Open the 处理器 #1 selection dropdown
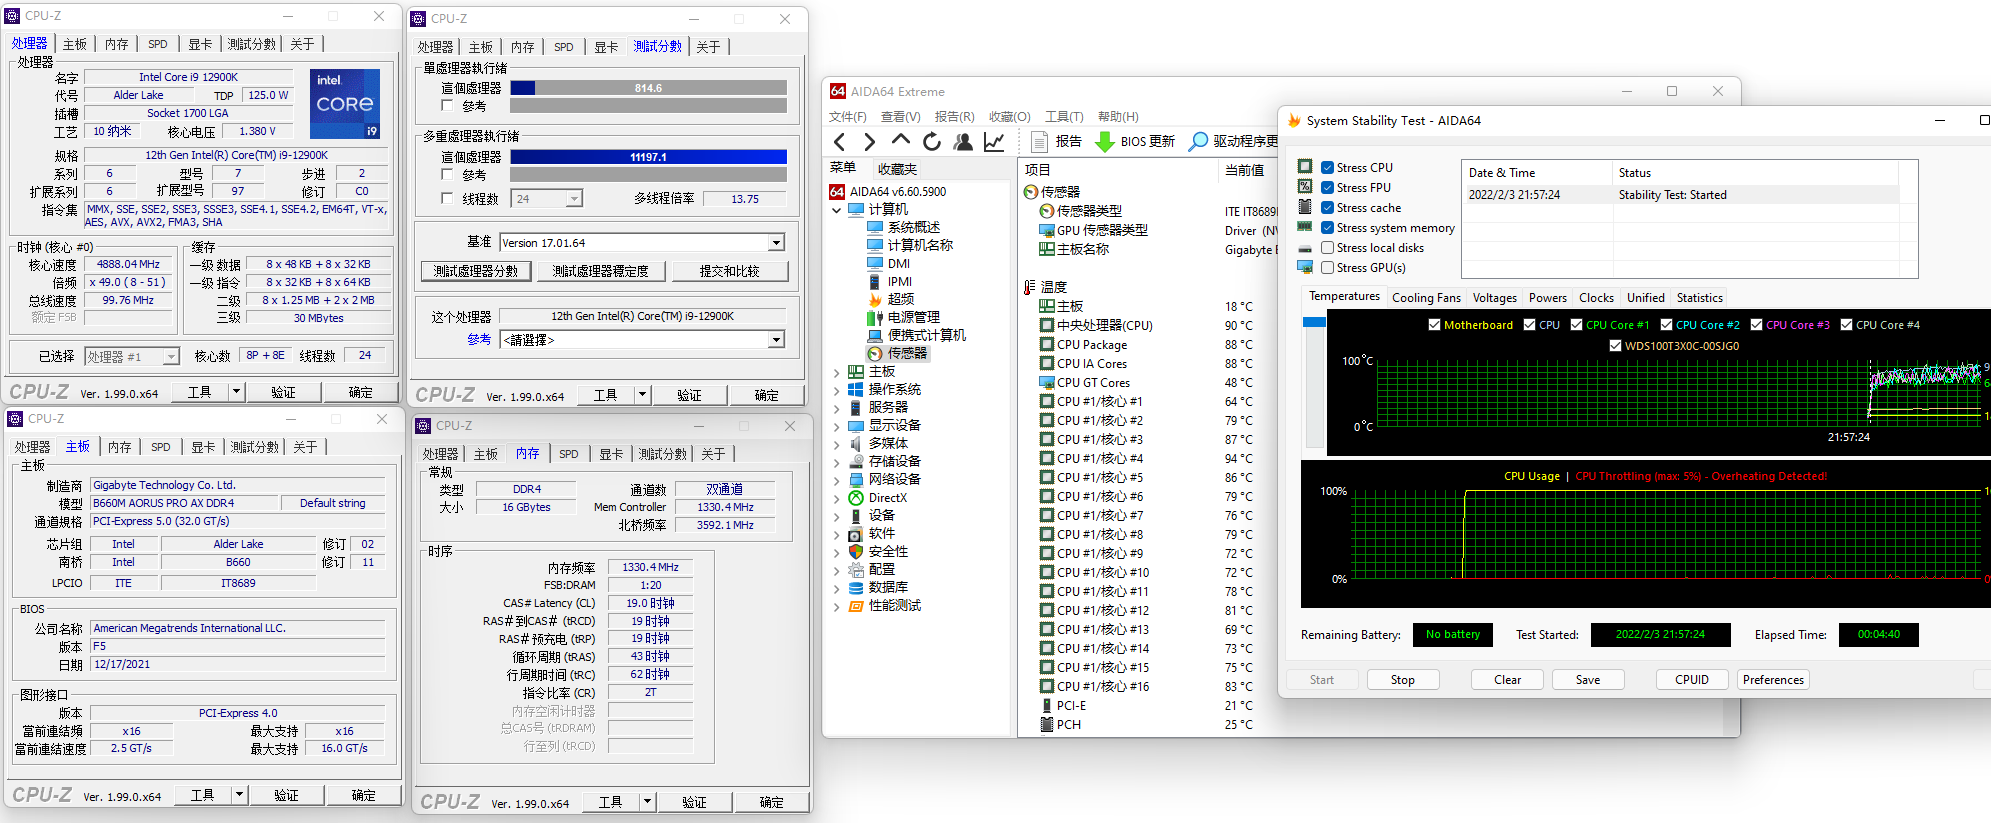Screen dimensions: 1991x823 tap(171, 357)
